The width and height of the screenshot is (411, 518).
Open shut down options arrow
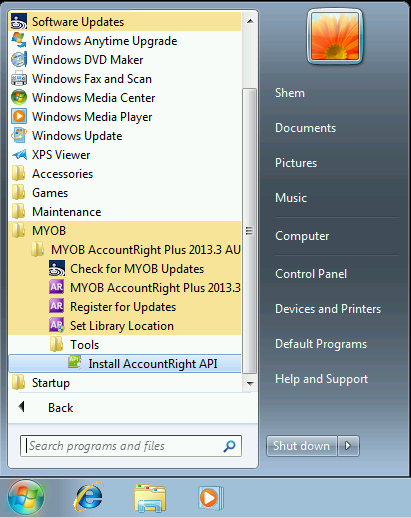click(348, 446)
